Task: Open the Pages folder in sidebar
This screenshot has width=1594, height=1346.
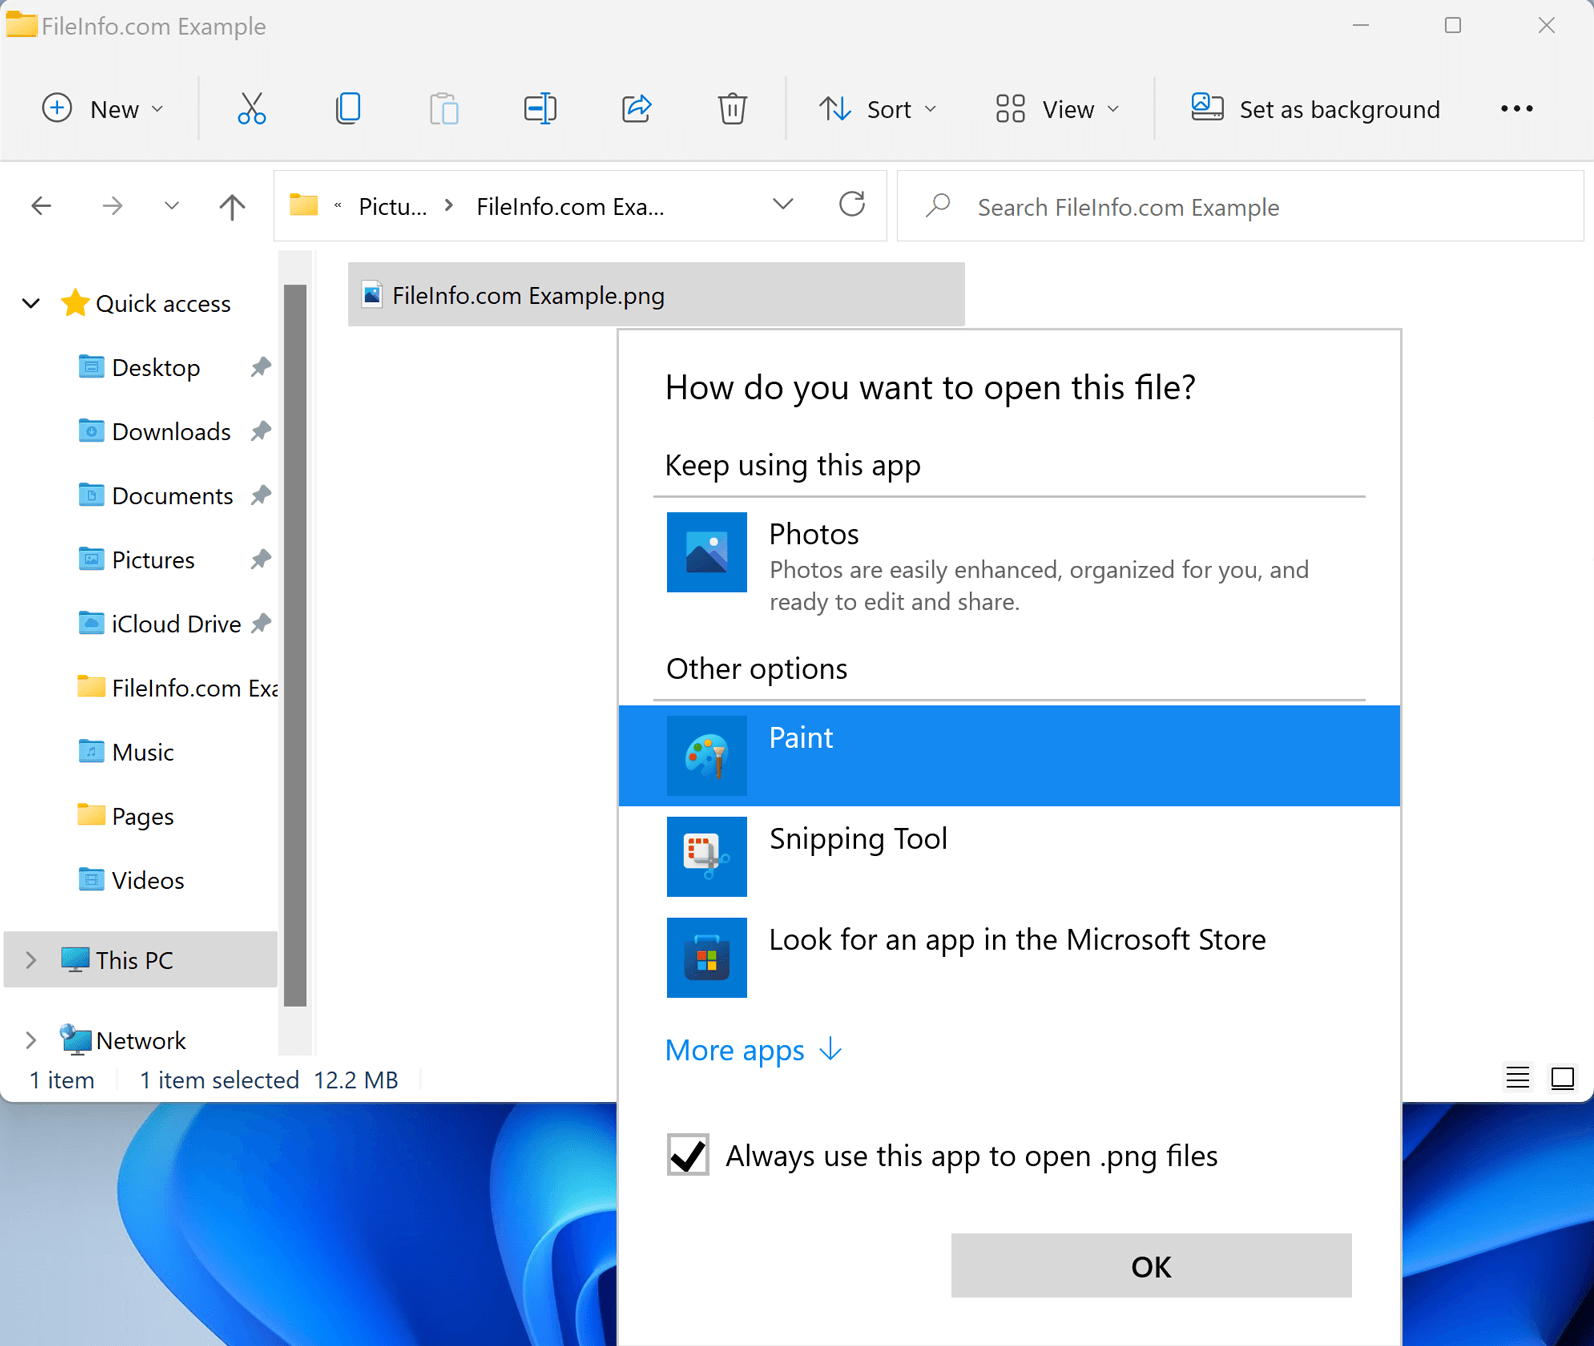Action: 143,815
